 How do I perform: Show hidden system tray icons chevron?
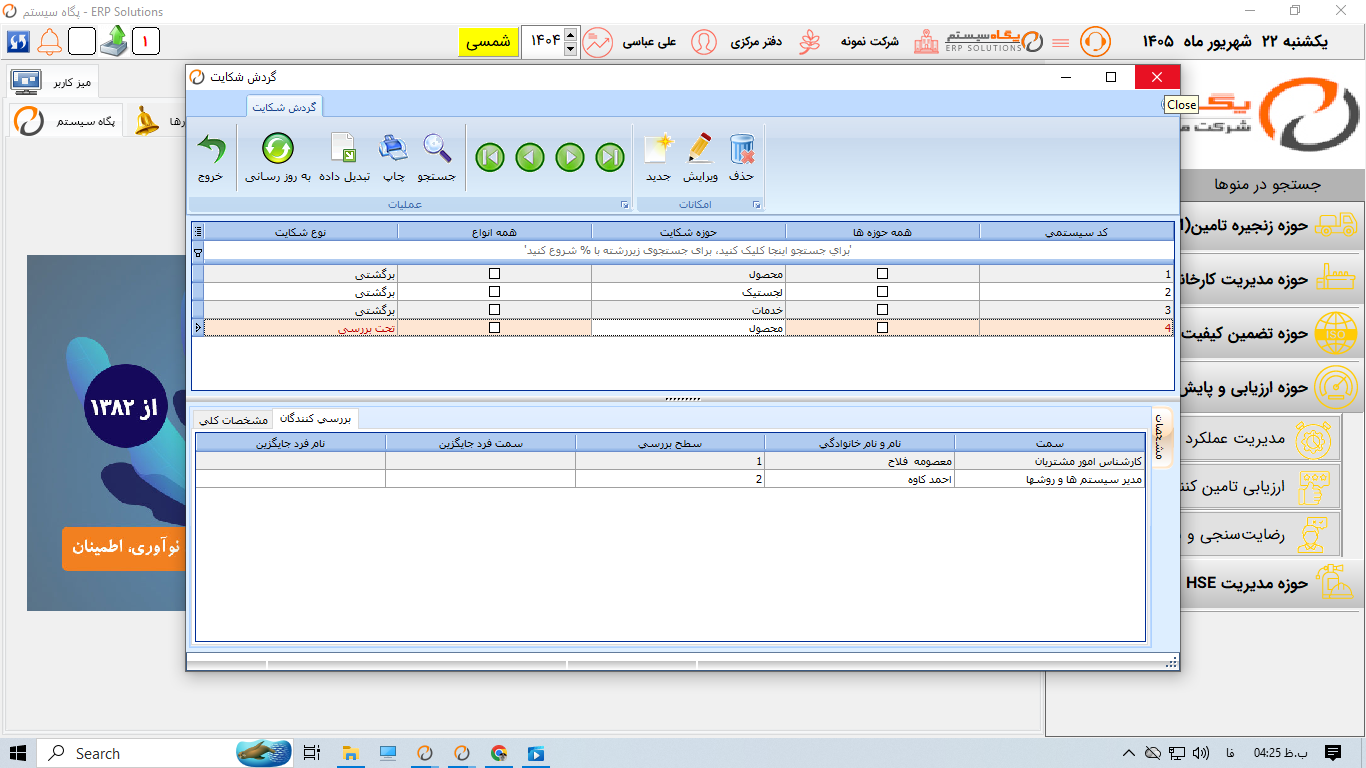point(1128,753)
